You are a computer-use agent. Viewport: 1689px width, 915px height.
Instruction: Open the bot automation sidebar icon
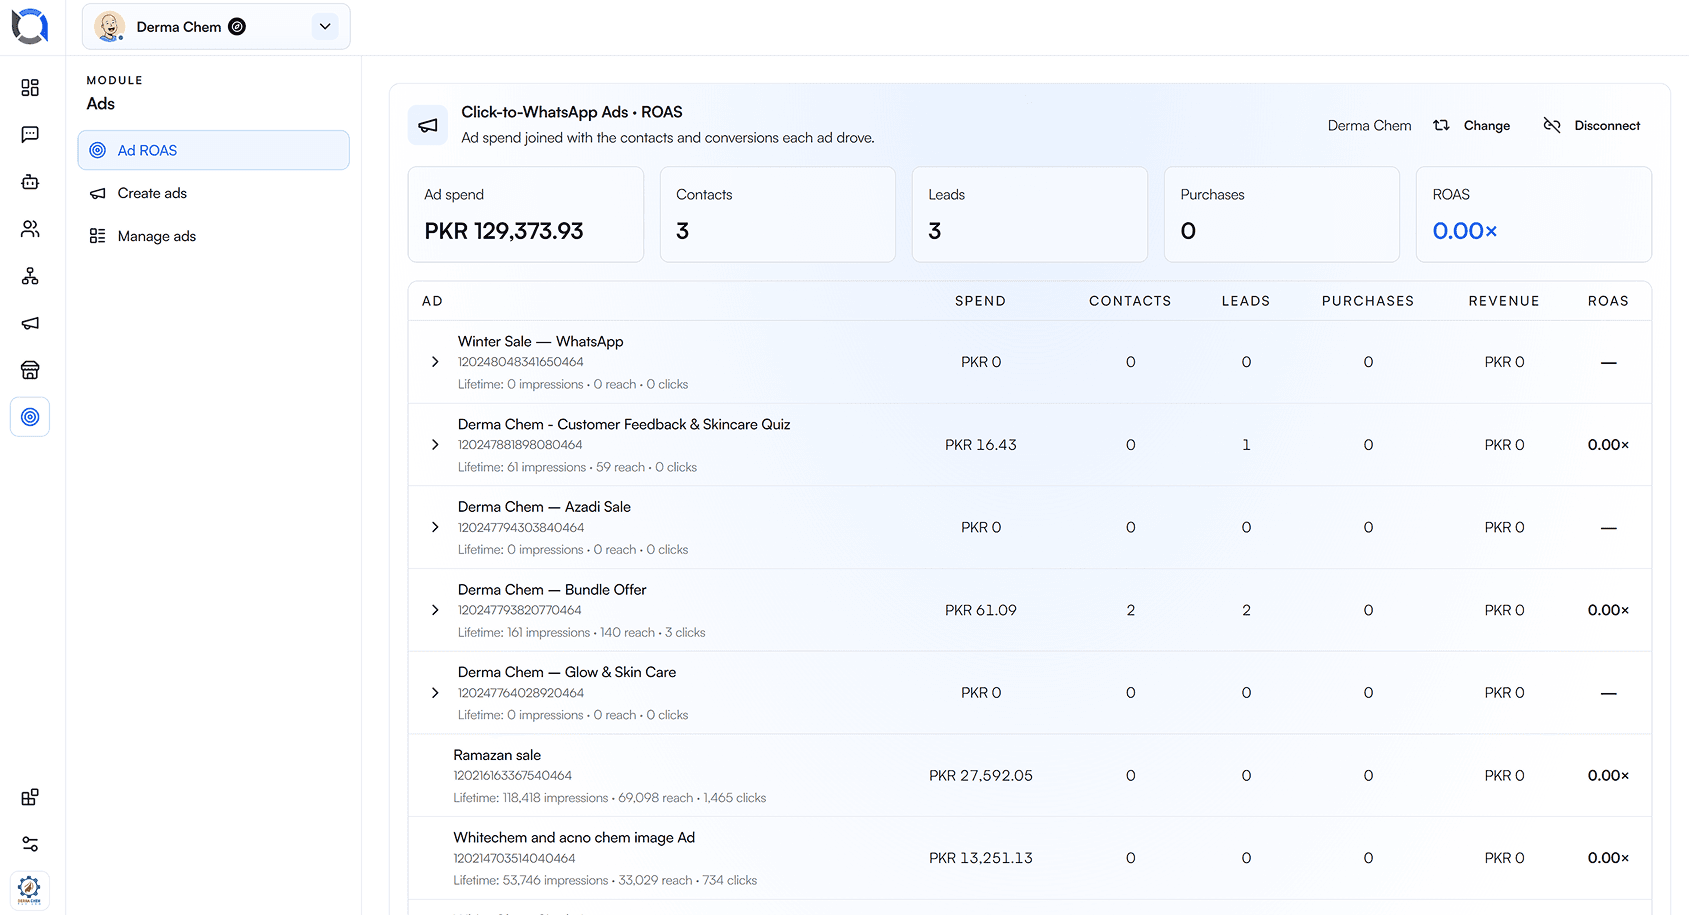[x=30, y=182]
